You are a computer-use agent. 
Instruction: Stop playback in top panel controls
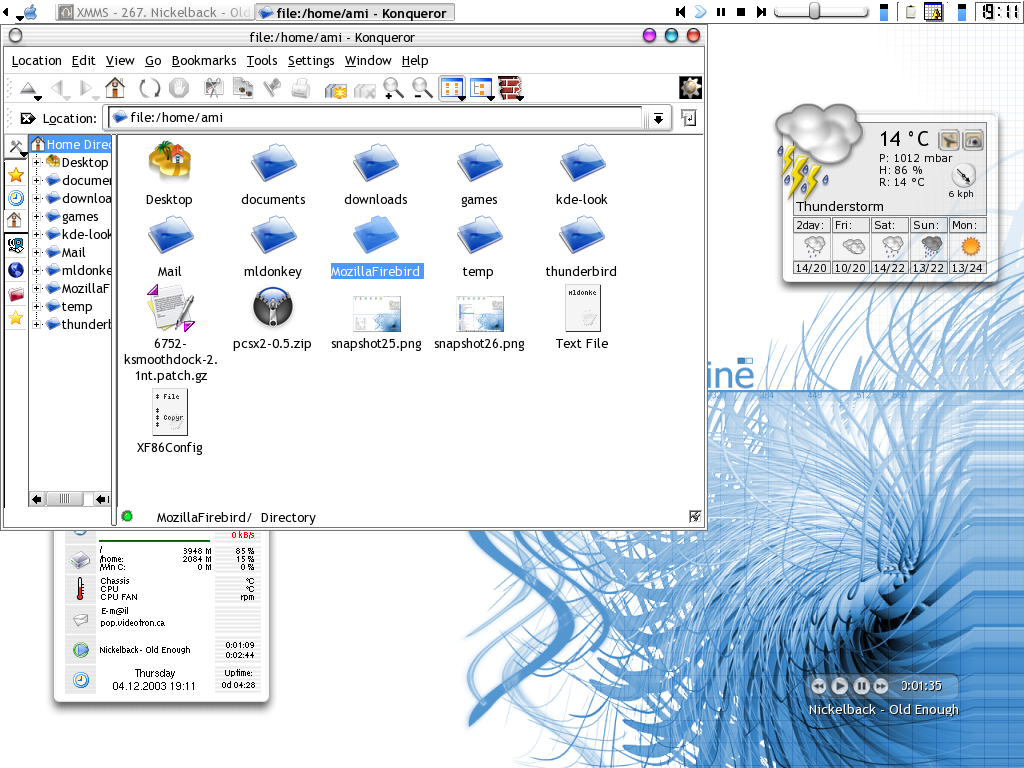[x=741, y=12]
